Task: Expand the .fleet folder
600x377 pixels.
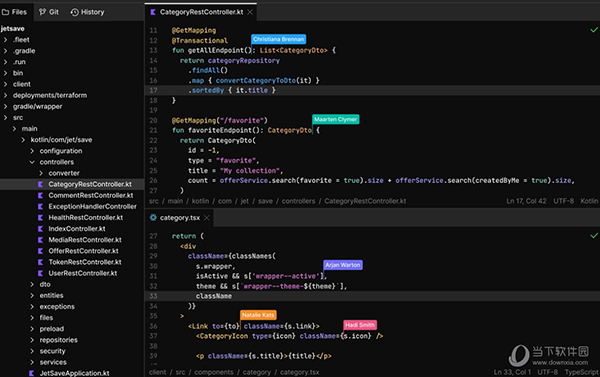Action: (5, 40)
